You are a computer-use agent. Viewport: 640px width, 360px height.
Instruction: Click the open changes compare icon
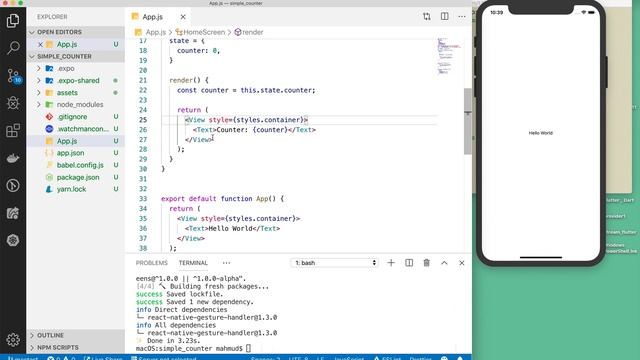[x=427, y=16]
